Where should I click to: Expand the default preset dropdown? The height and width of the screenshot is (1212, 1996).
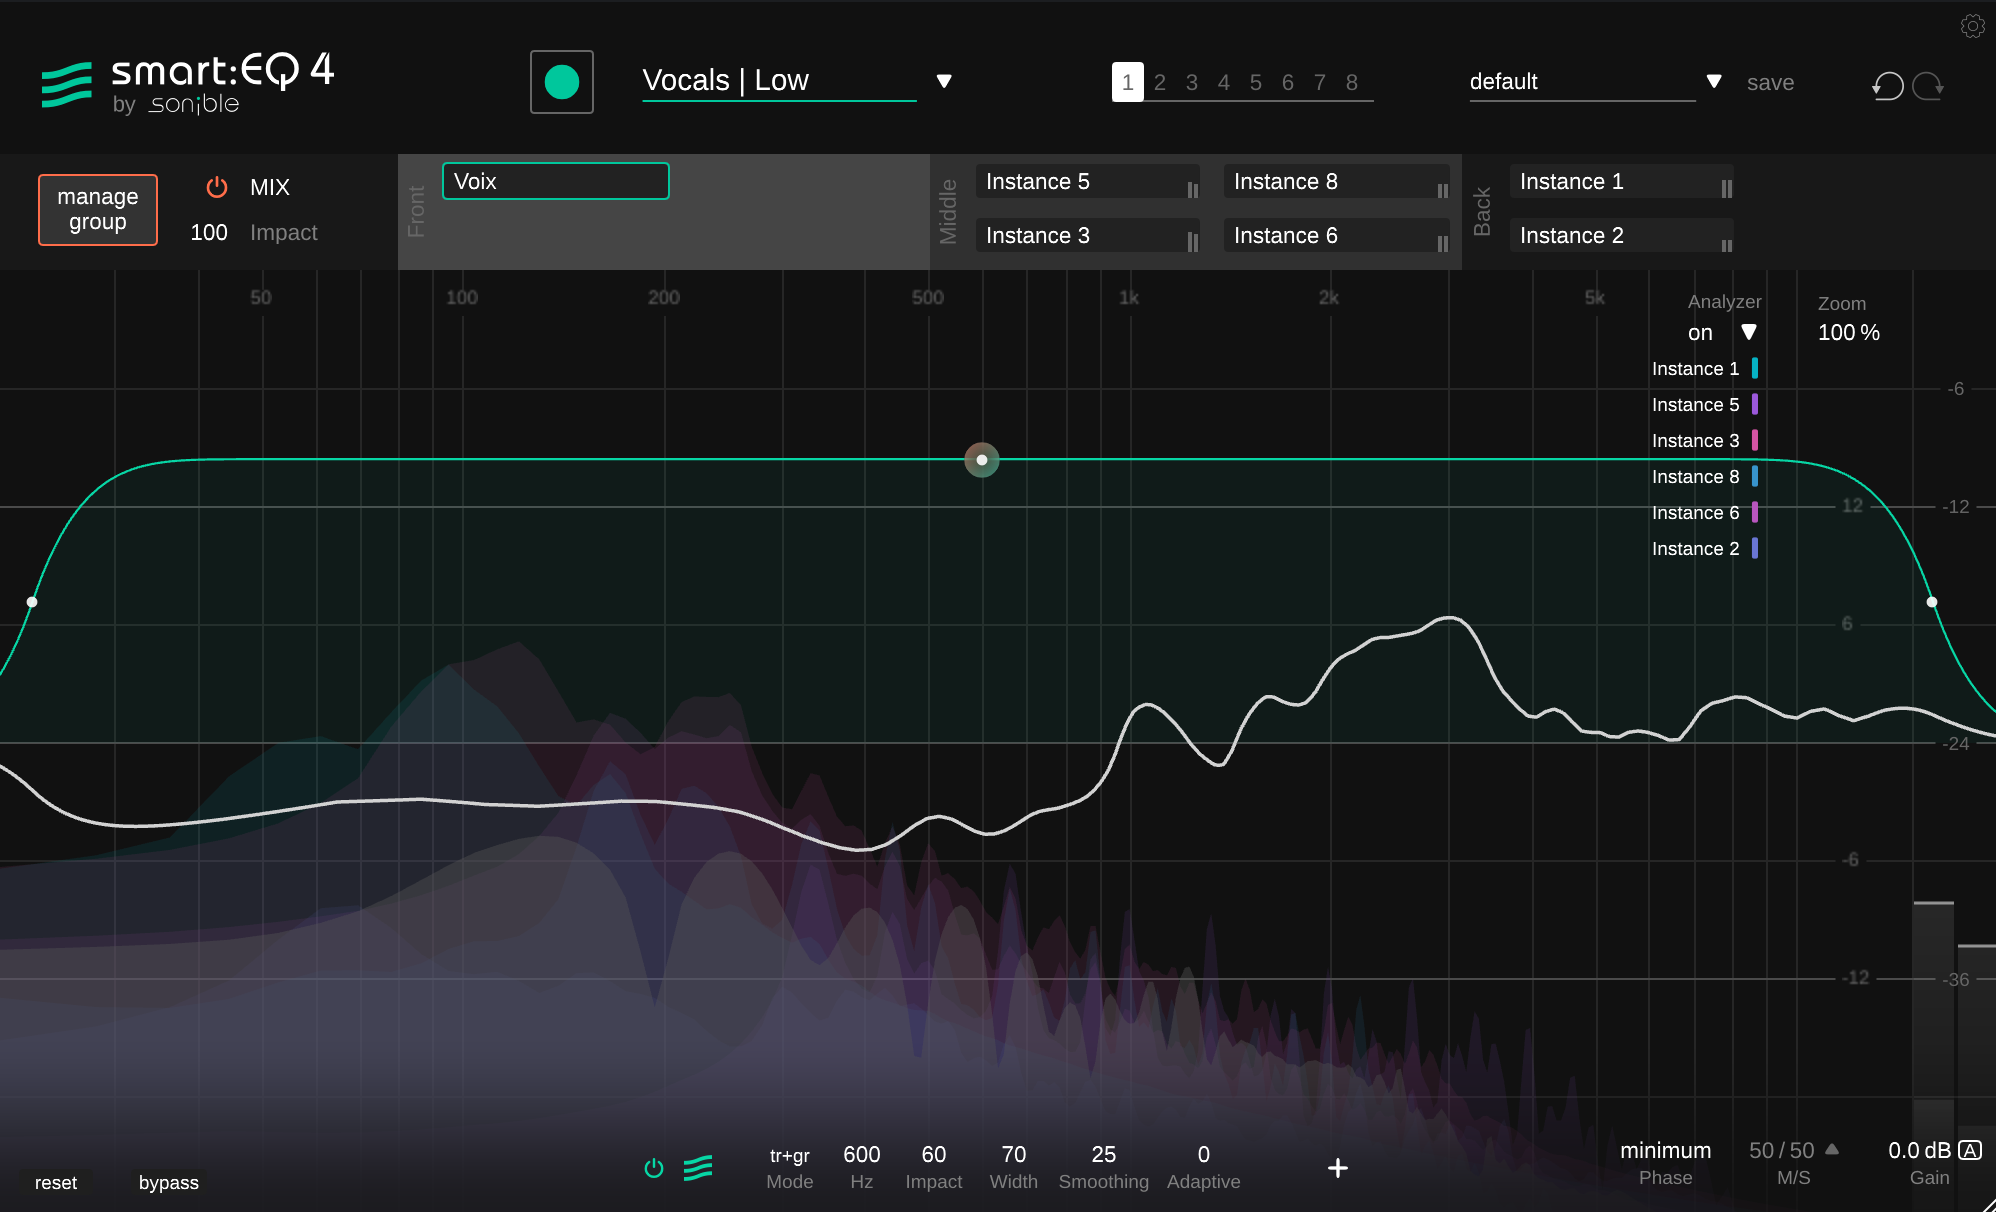point(1714,81)
